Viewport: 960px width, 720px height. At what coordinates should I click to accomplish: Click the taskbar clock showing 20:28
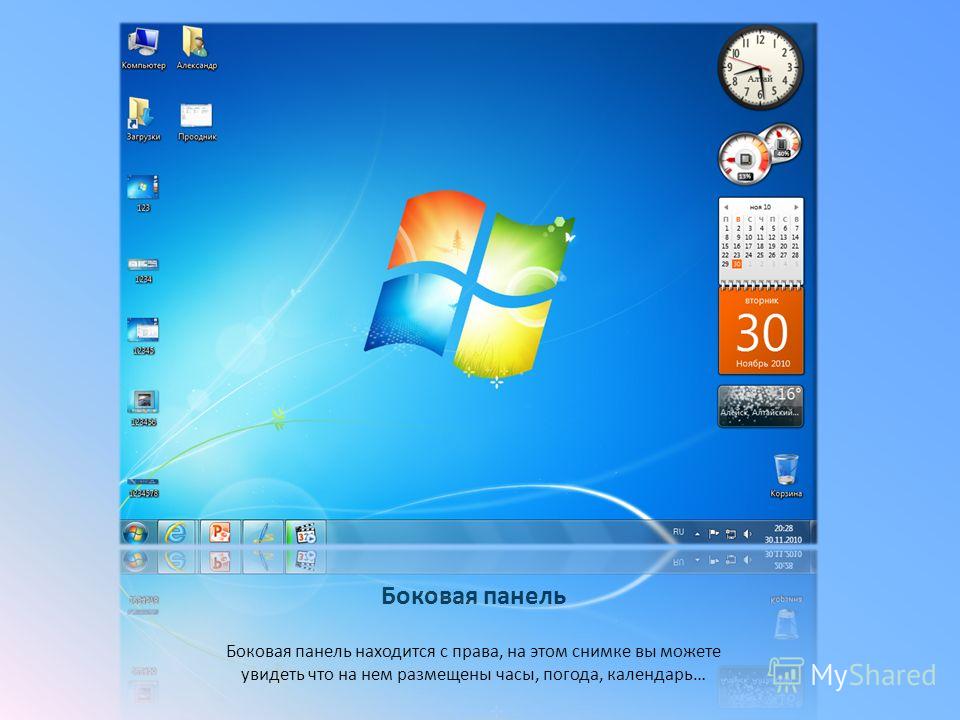(x=783, y=533)
